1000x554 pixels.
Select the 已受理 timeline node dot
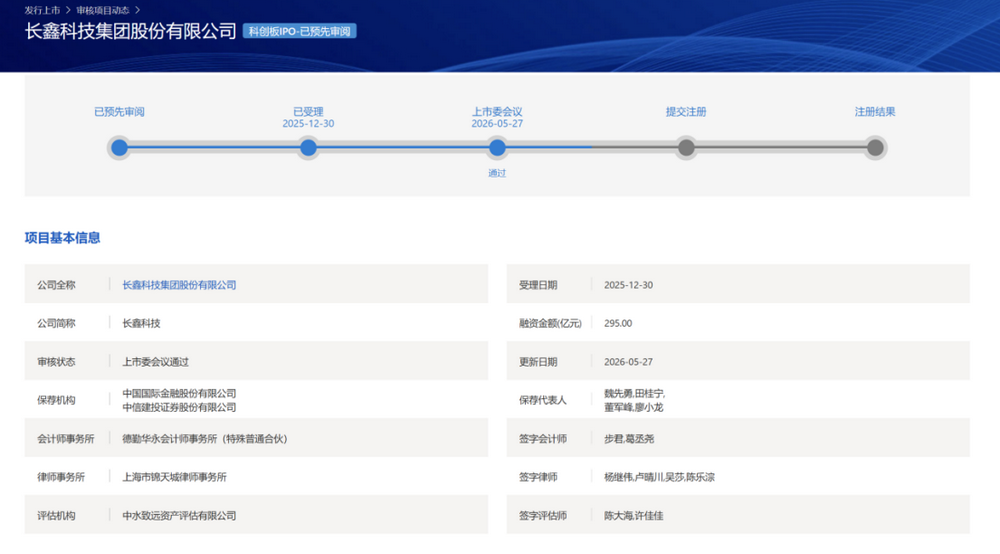308,148
